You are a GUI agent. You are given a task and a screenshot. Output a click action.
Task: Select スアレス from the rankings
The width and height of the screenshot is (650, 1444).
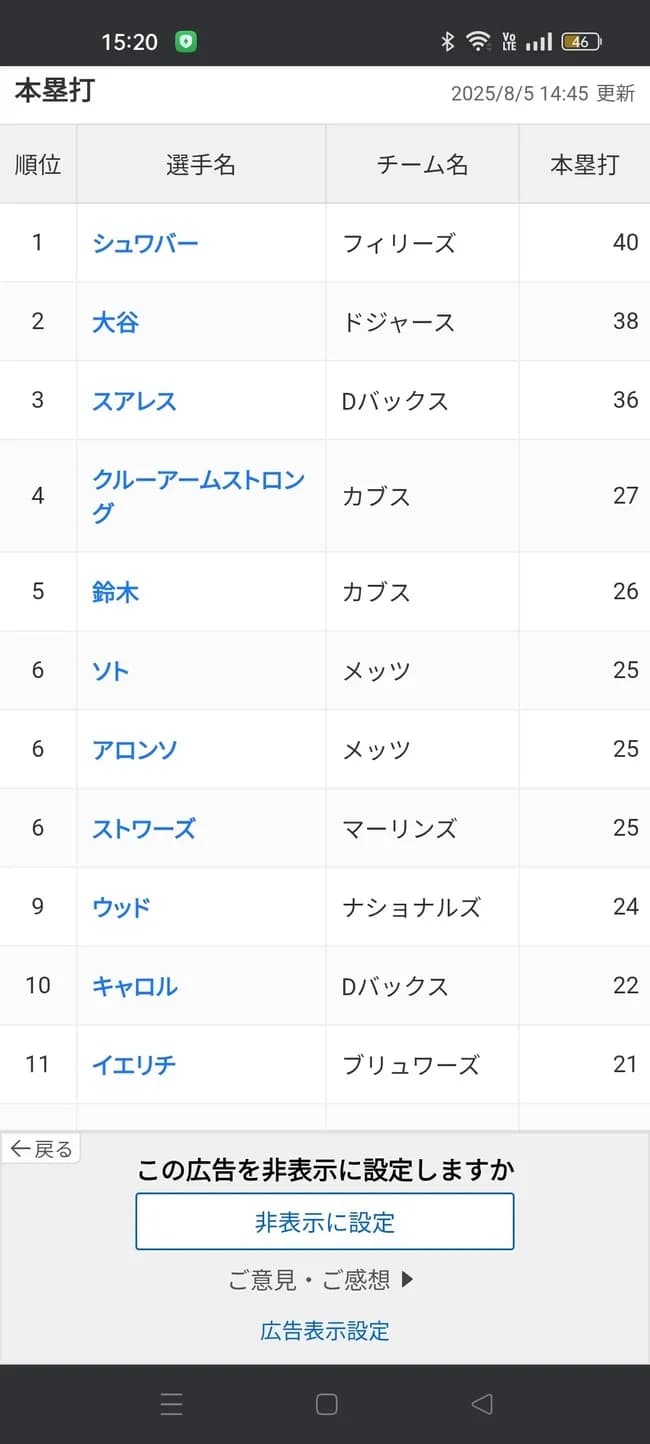point(133,400)
